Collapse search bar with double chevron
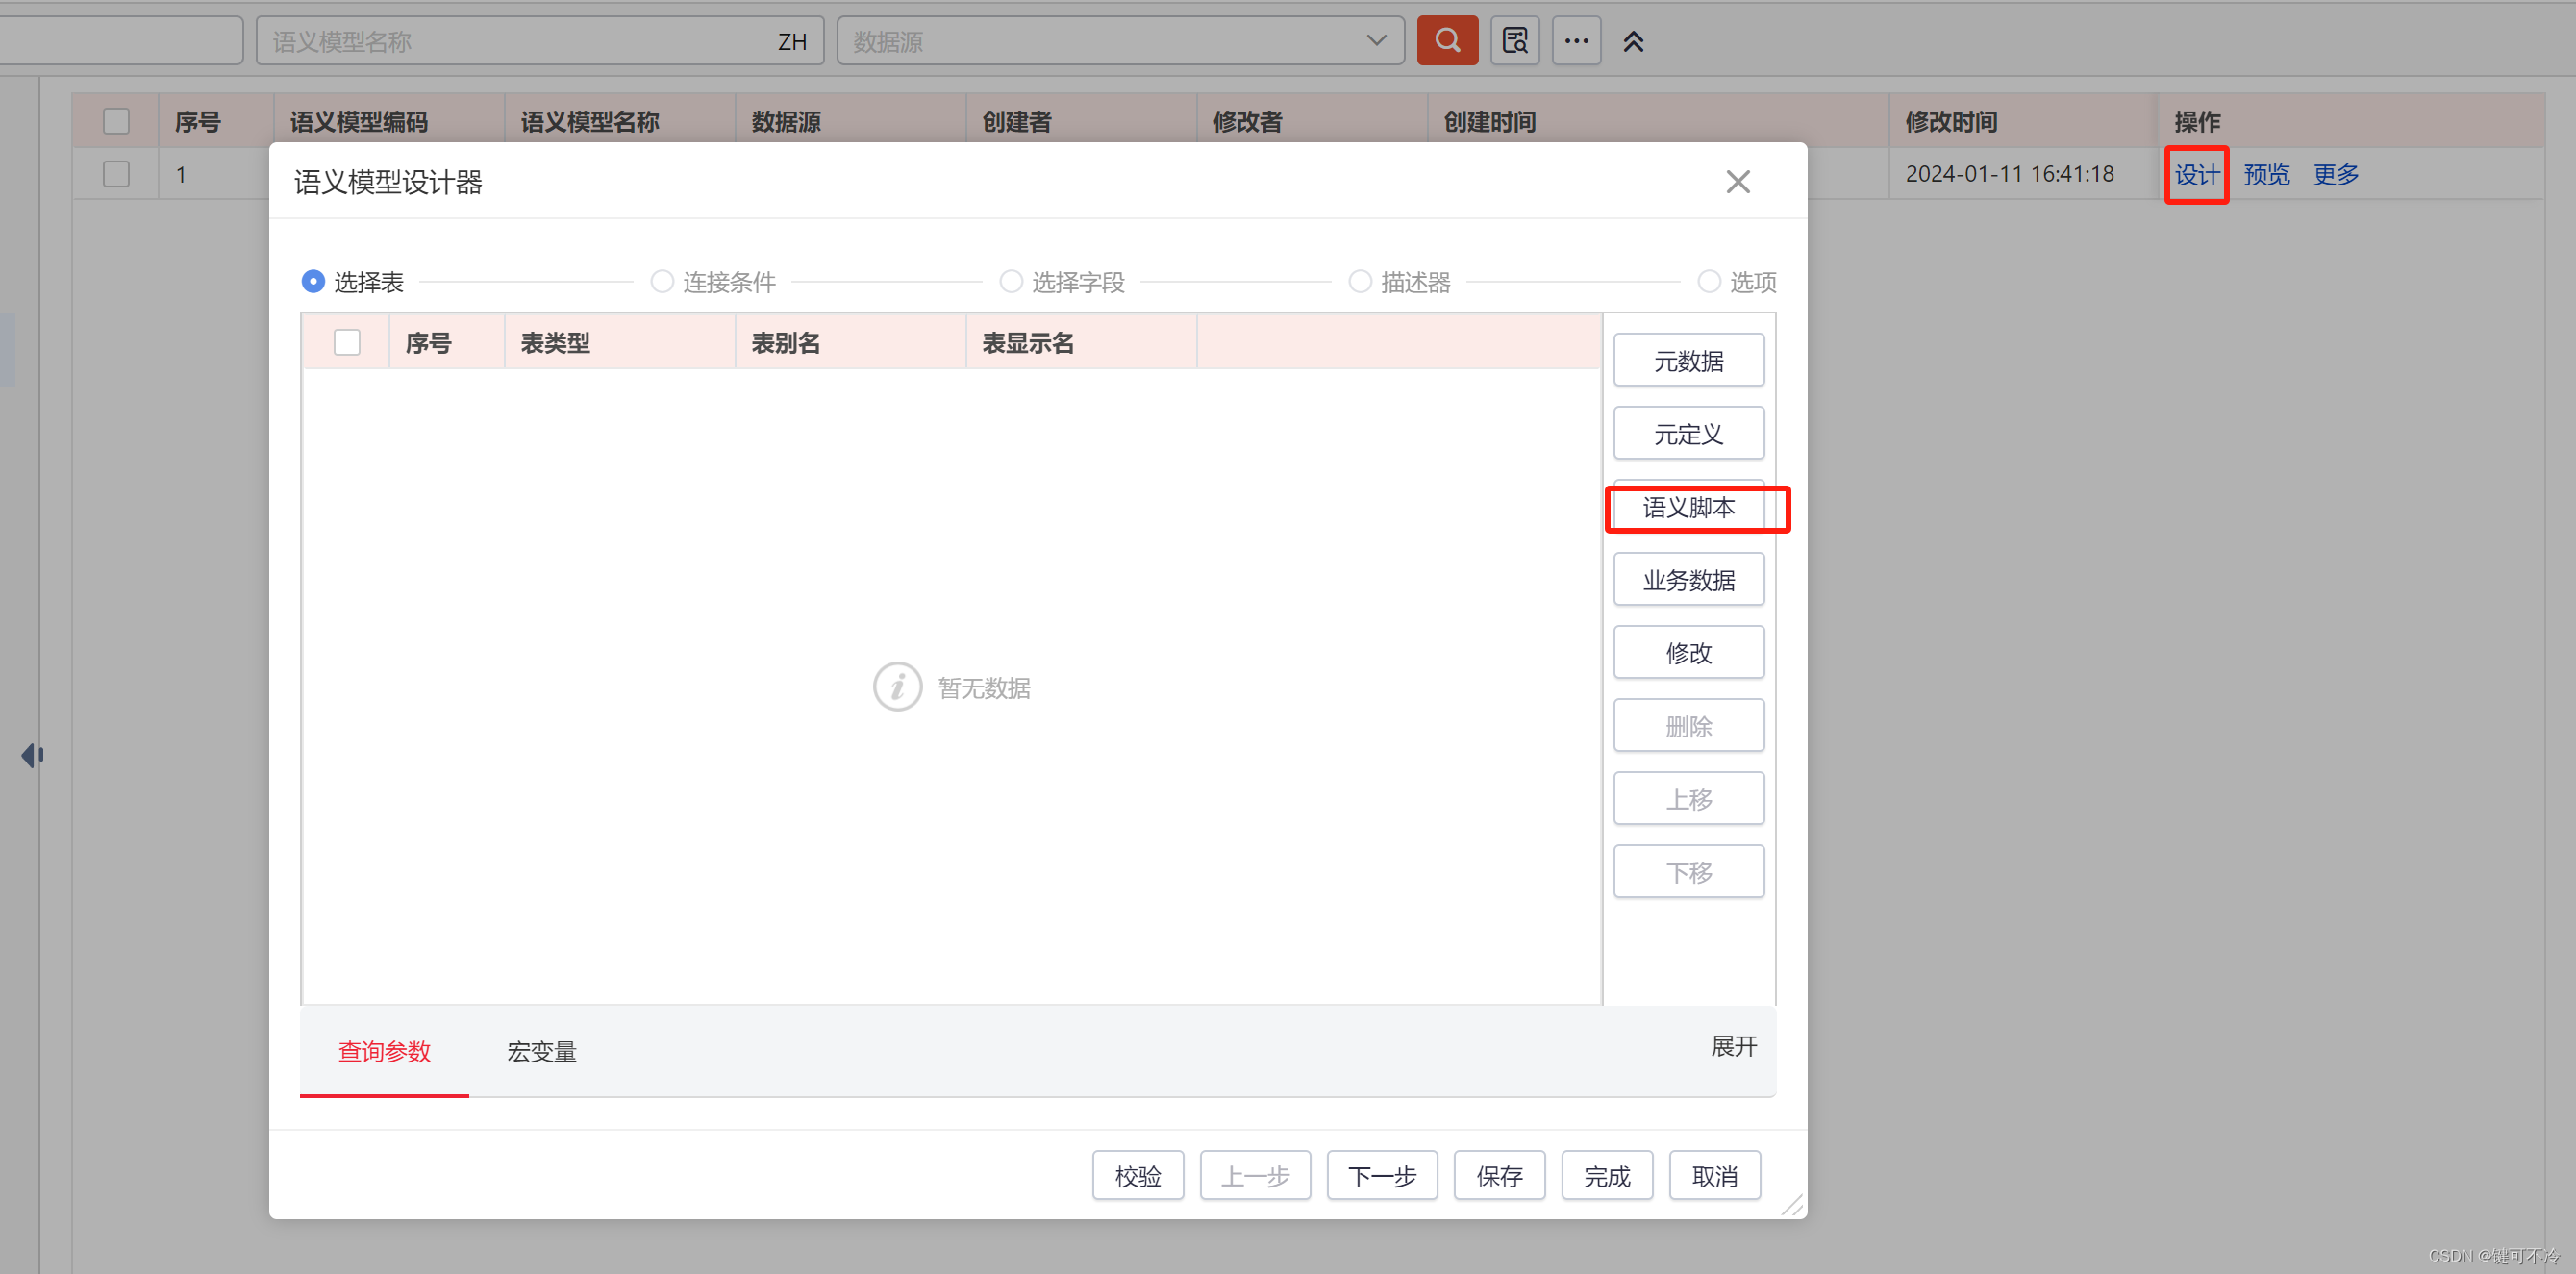Viewport: 2576px width, 1274px height. (1633, 41)
